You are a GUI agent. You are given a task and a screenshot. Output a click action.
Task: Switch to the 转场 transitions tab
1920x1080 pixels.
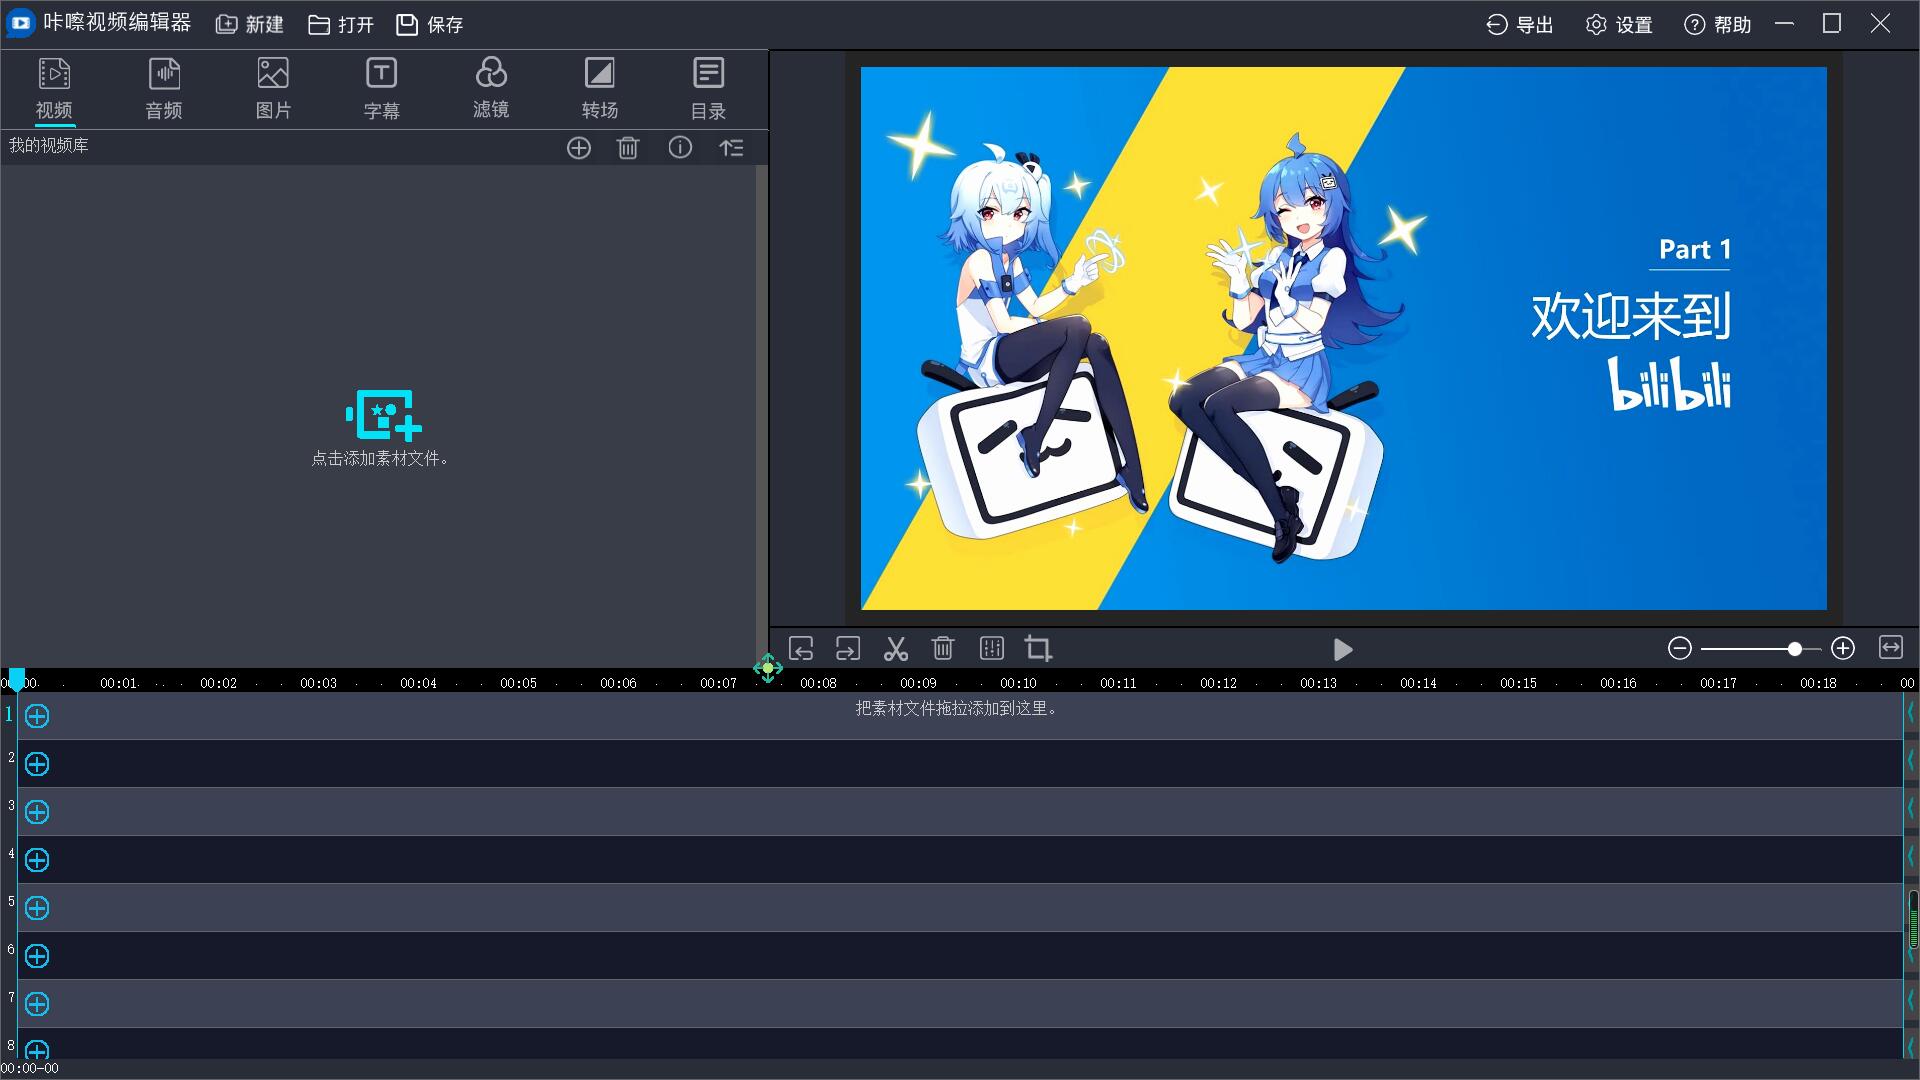(600, 88)
